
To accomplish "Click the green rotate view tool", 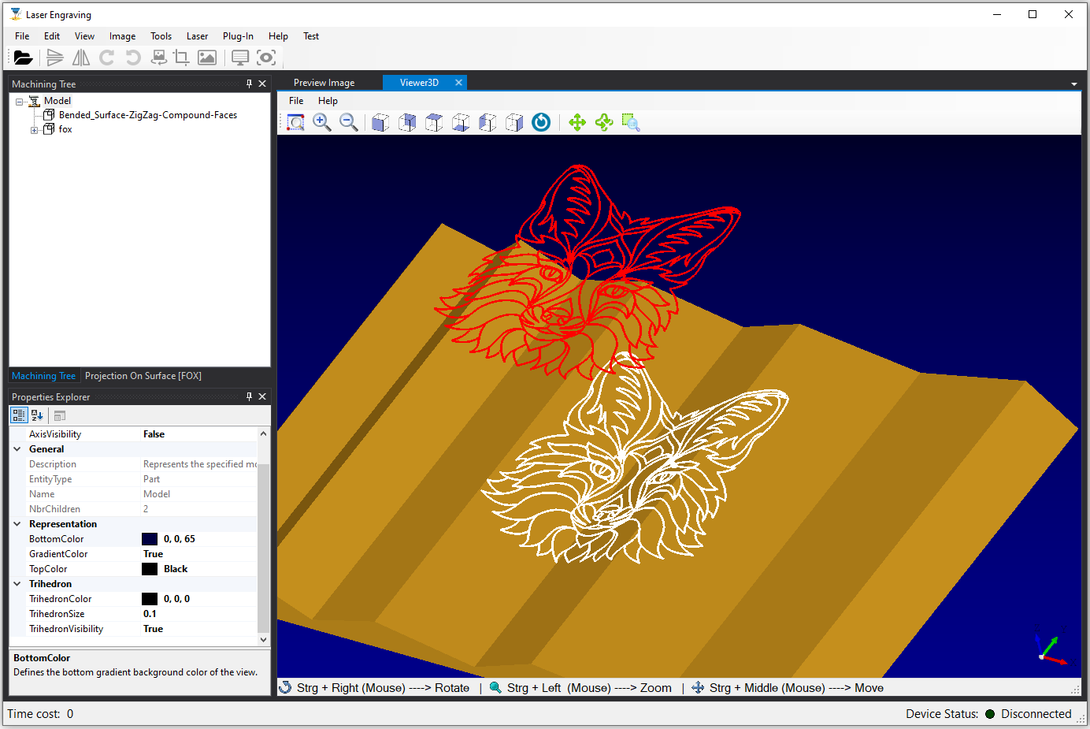I will click(x=604, y=122).
